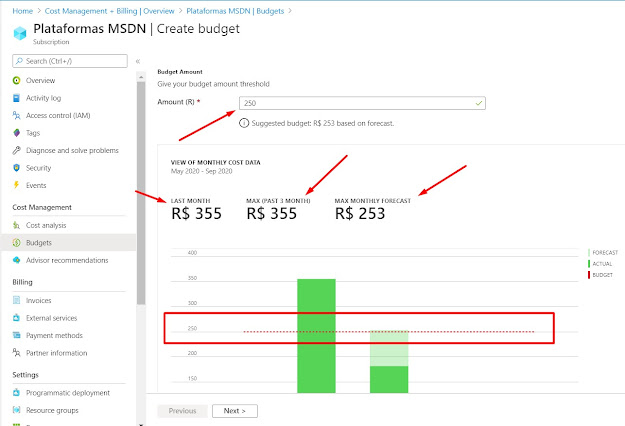
Task: Click the ACTUAL legend color swatch
Action: click(x=589, y=264)
